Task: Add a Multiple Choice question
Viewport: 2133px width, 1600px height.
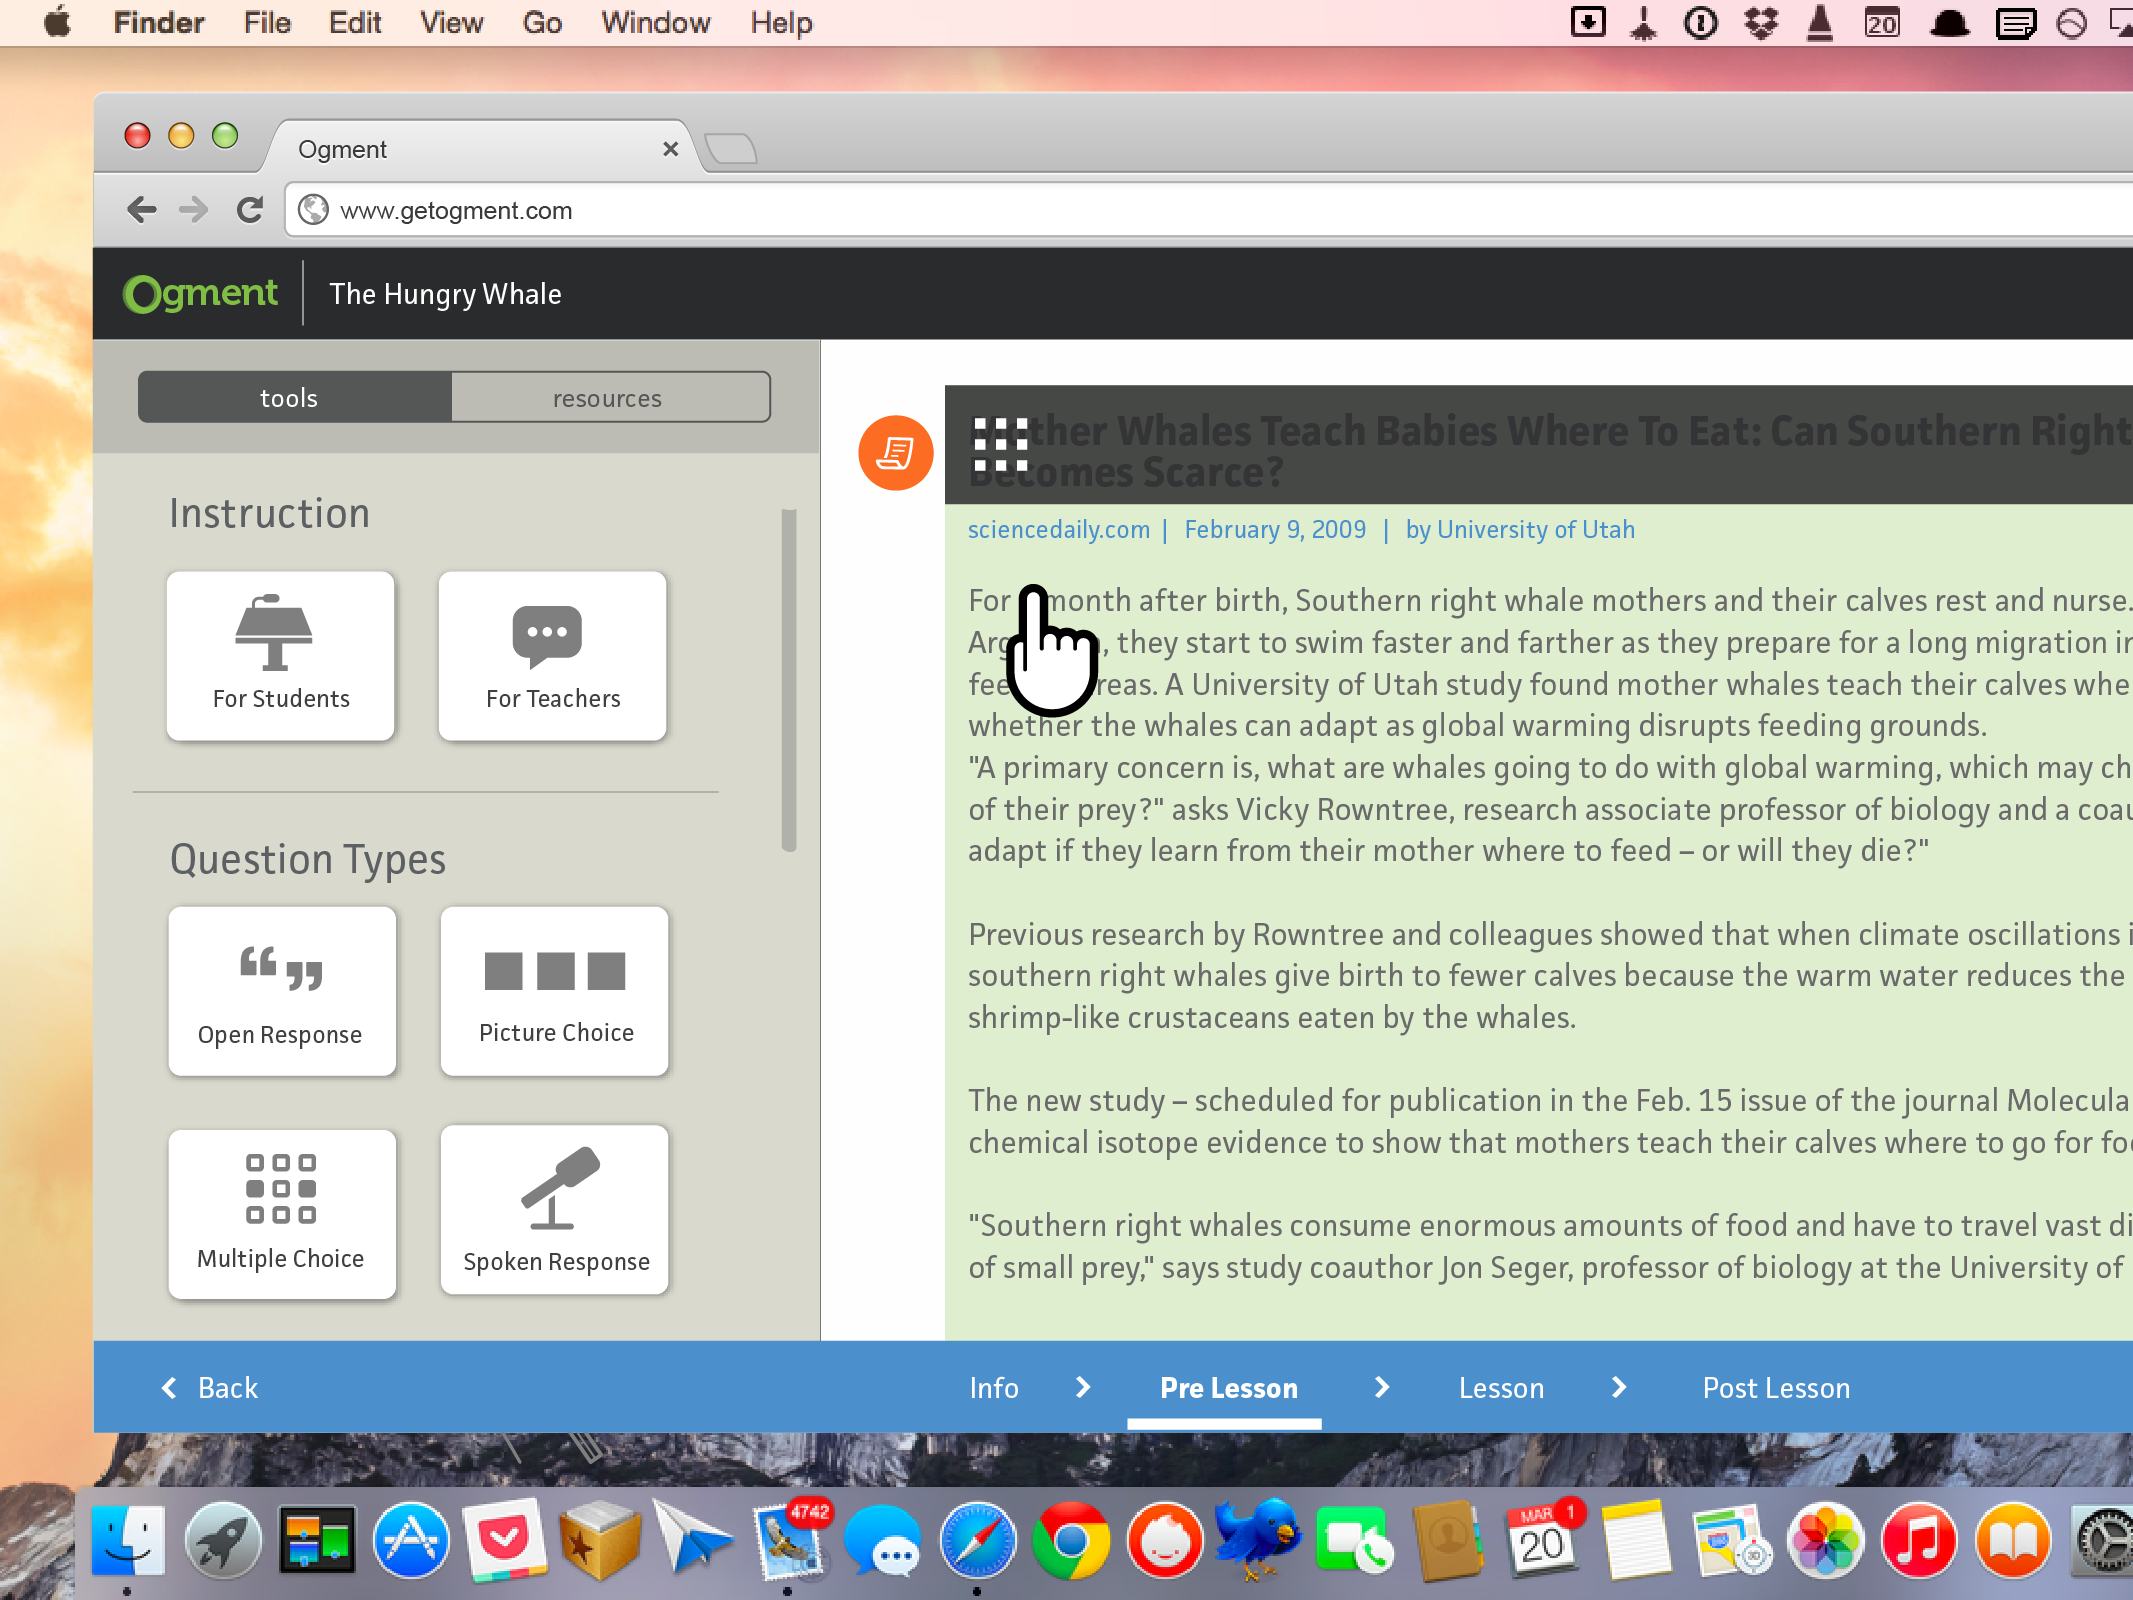Action: pyautogui.click(x=282, y=1214)
